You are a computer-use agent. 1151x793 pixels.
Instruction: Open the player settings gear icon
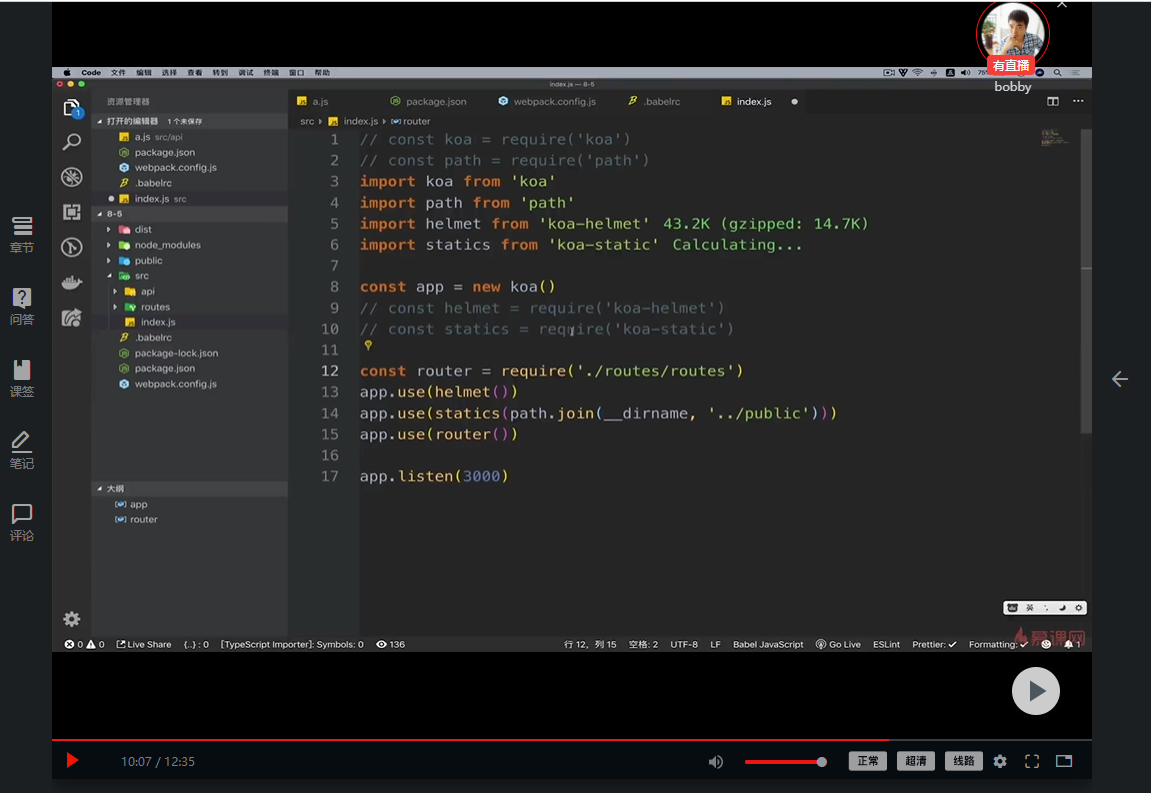point(1000,761)
